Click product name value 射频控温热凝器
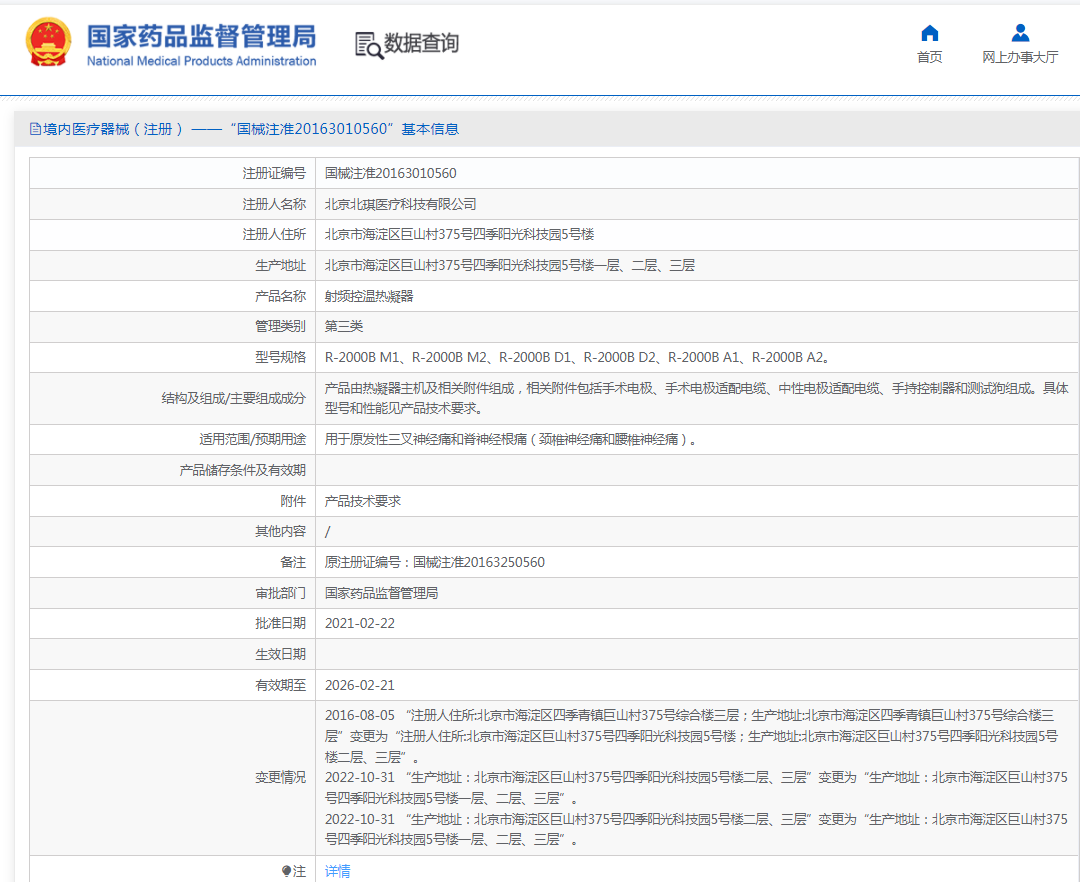The width and height of the screenshot is (1080, 882). click(369, 296)
